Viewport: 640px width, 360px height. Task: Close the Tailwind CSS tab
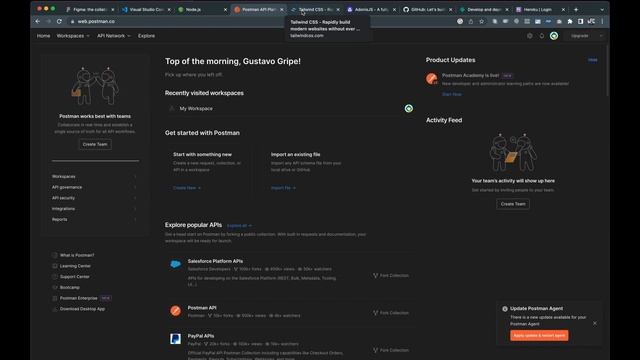(338, 9)
